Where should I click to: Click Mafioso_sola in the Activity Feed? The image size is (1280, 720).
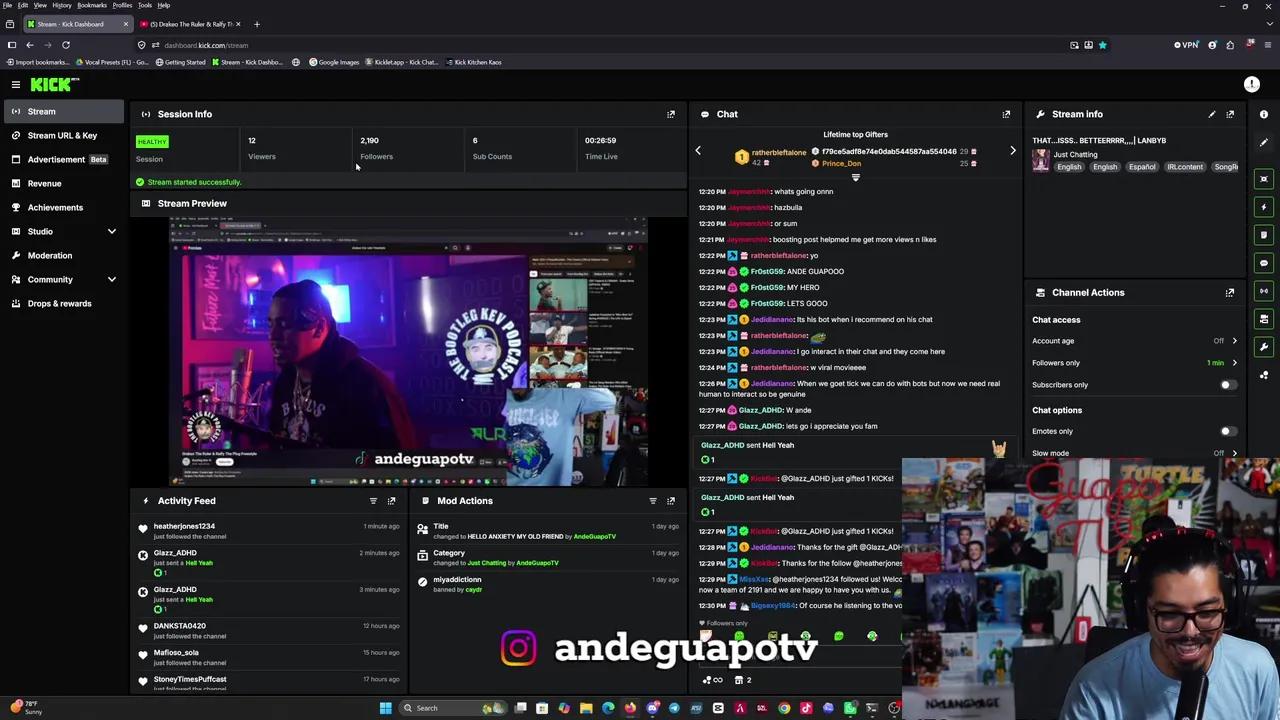pyautogui.click(x=176, y=653)
